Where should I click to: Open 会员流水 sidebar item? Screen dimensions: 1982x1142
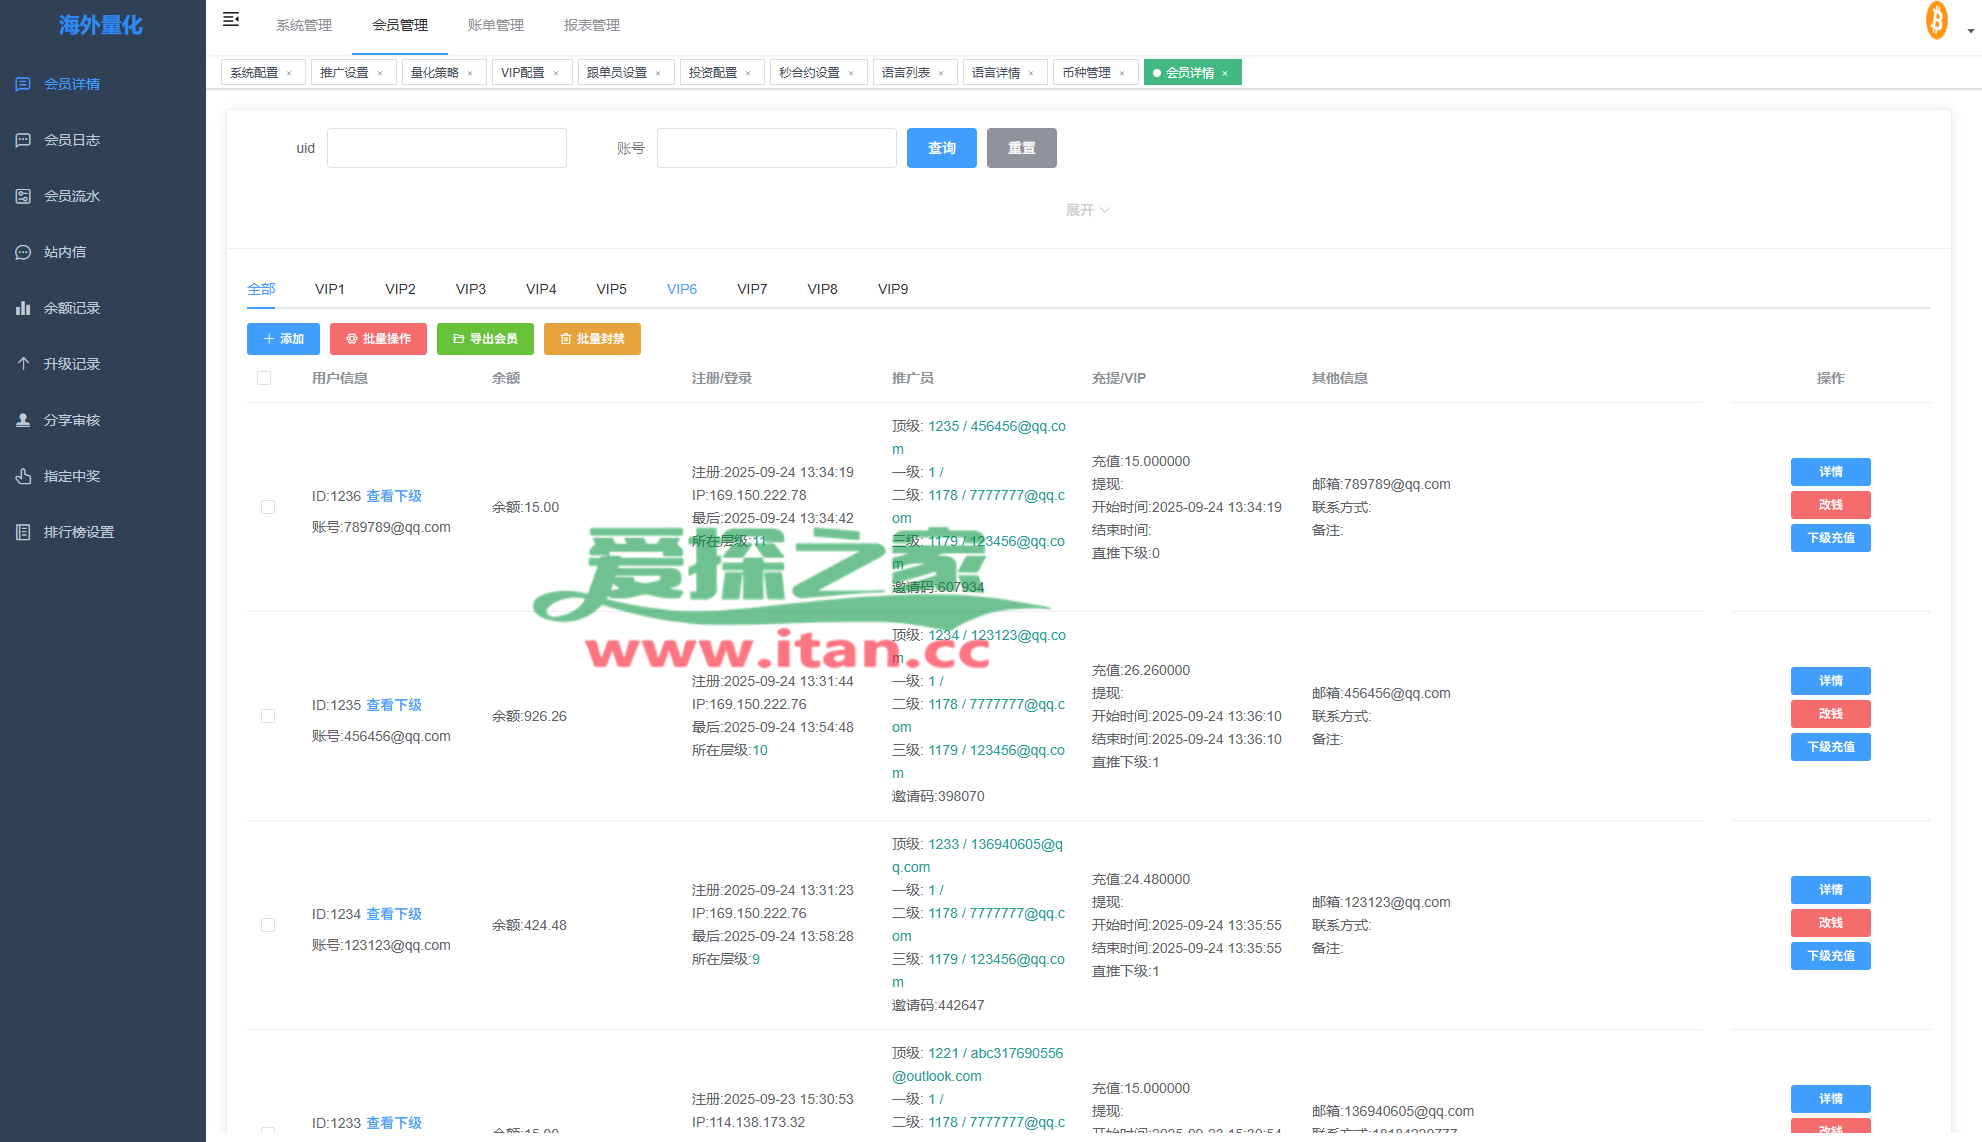pyautogui.click(x=72, y=196)
